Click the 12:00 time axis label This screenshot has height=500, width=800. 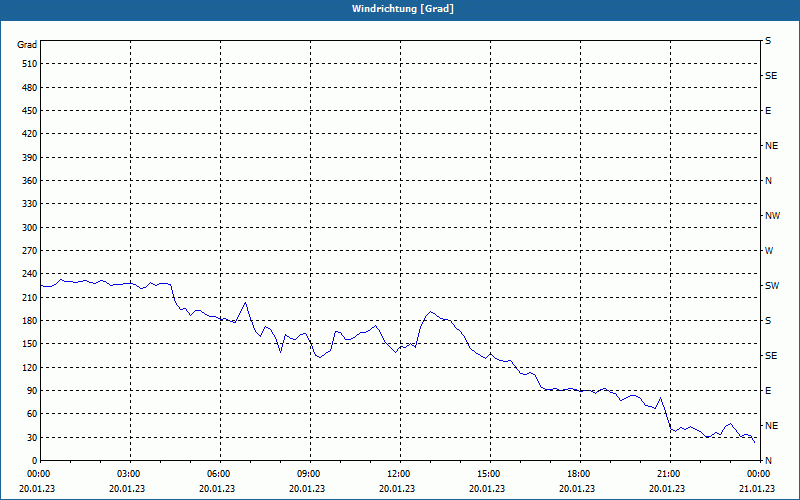point(397,474)
